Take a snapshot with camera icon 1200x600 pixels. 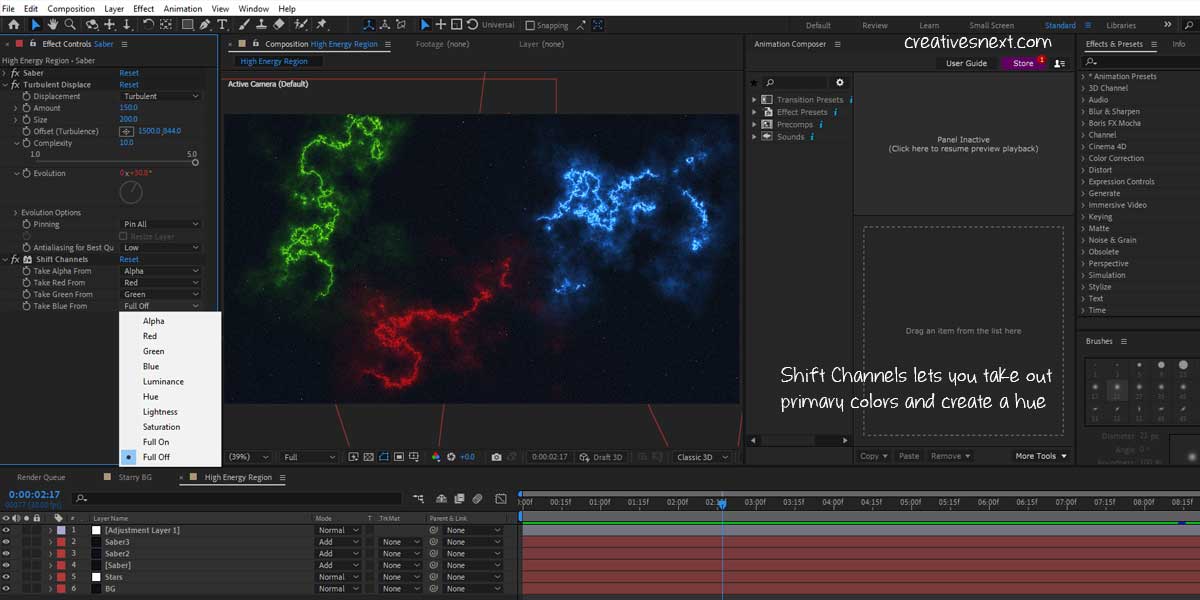(x=496, y=457)
